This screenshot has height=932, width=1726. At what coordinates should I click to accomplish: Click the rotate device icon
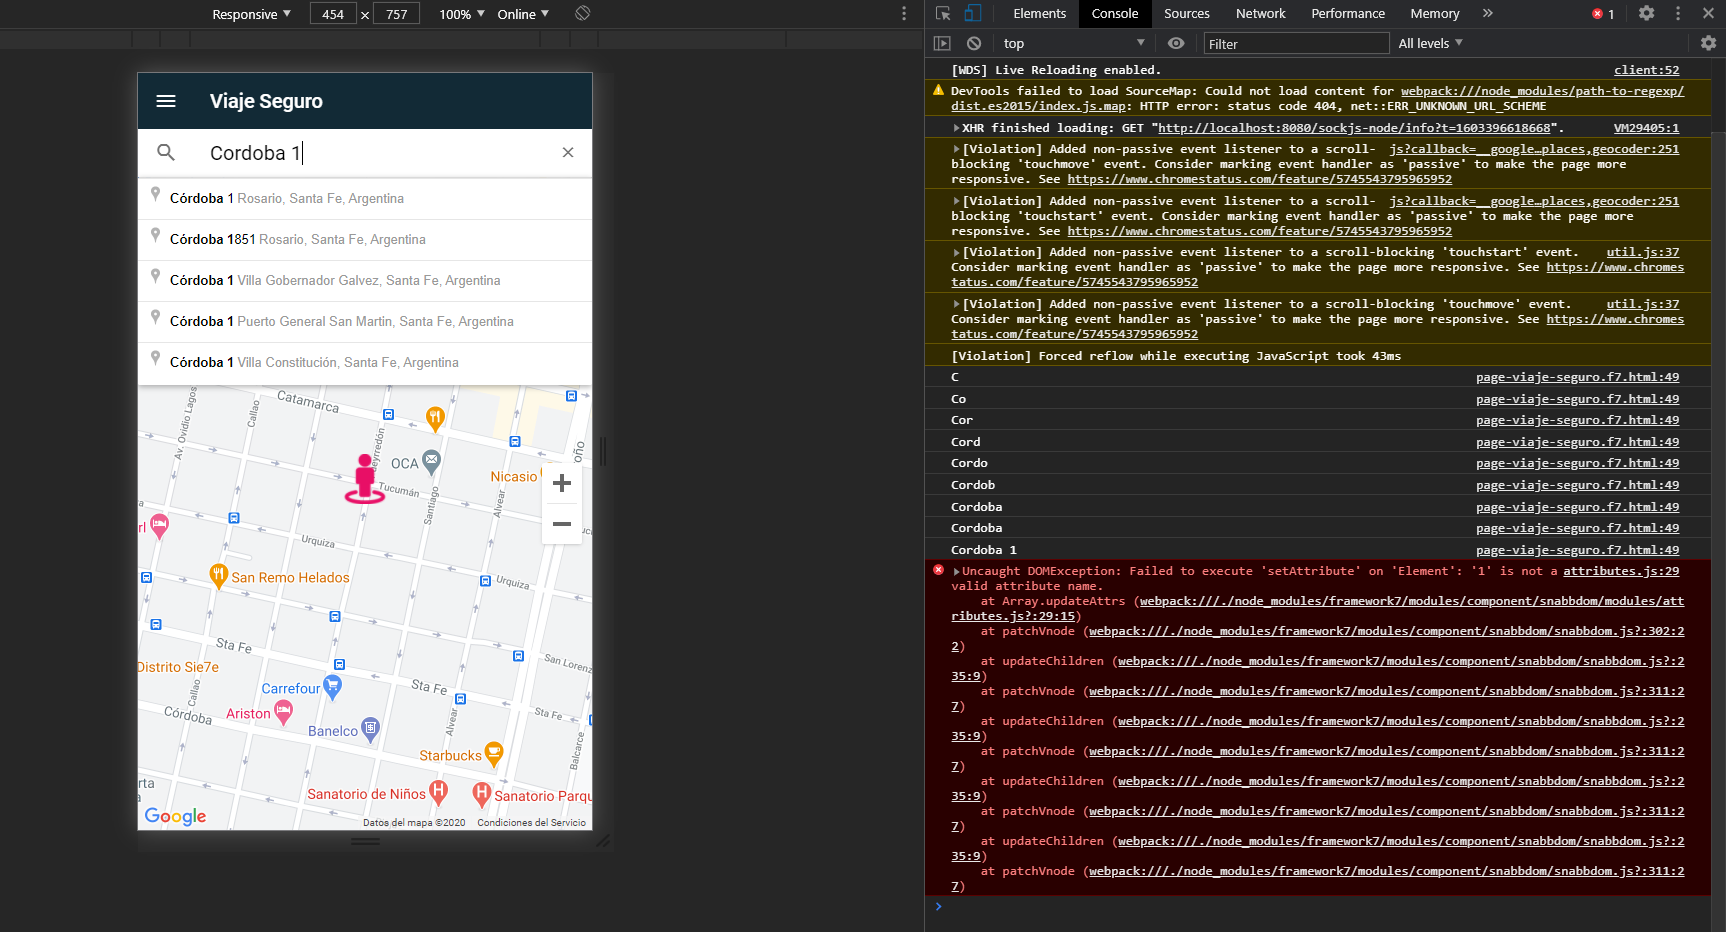tap(583, 14)
